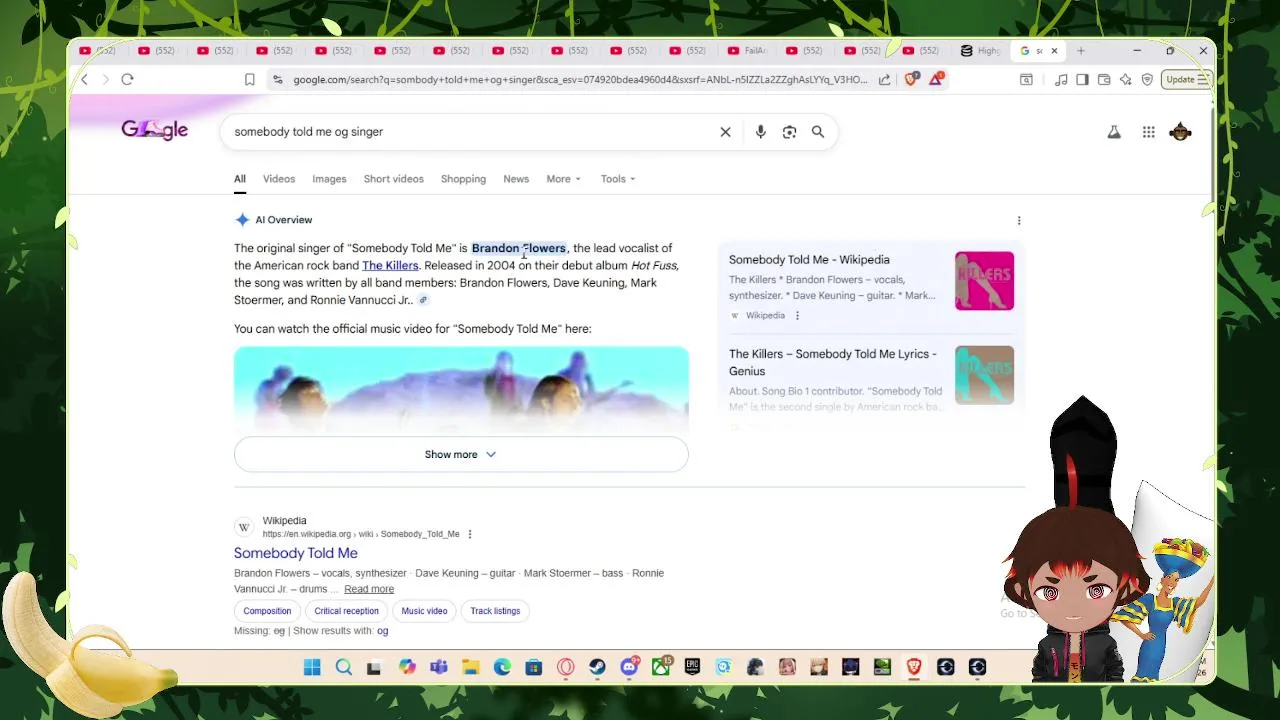Open File Explorer from taskbar
This screenshot has width=1280, height=720.
tap(470, 667)
